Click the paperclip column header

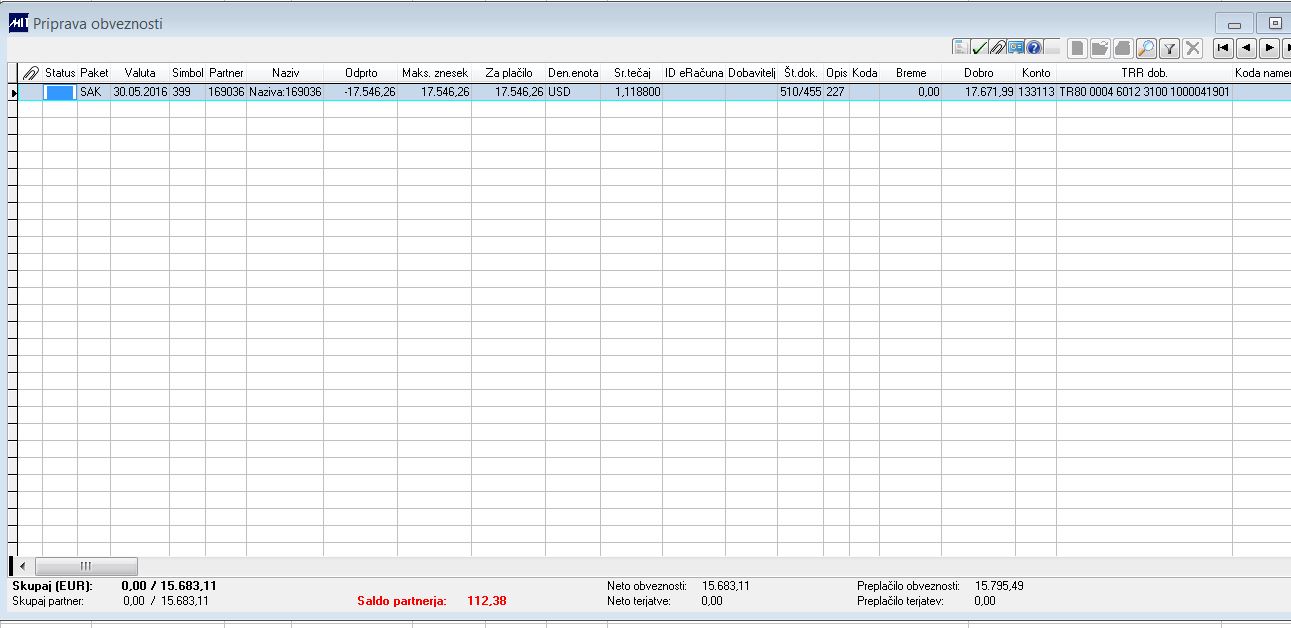31,73
